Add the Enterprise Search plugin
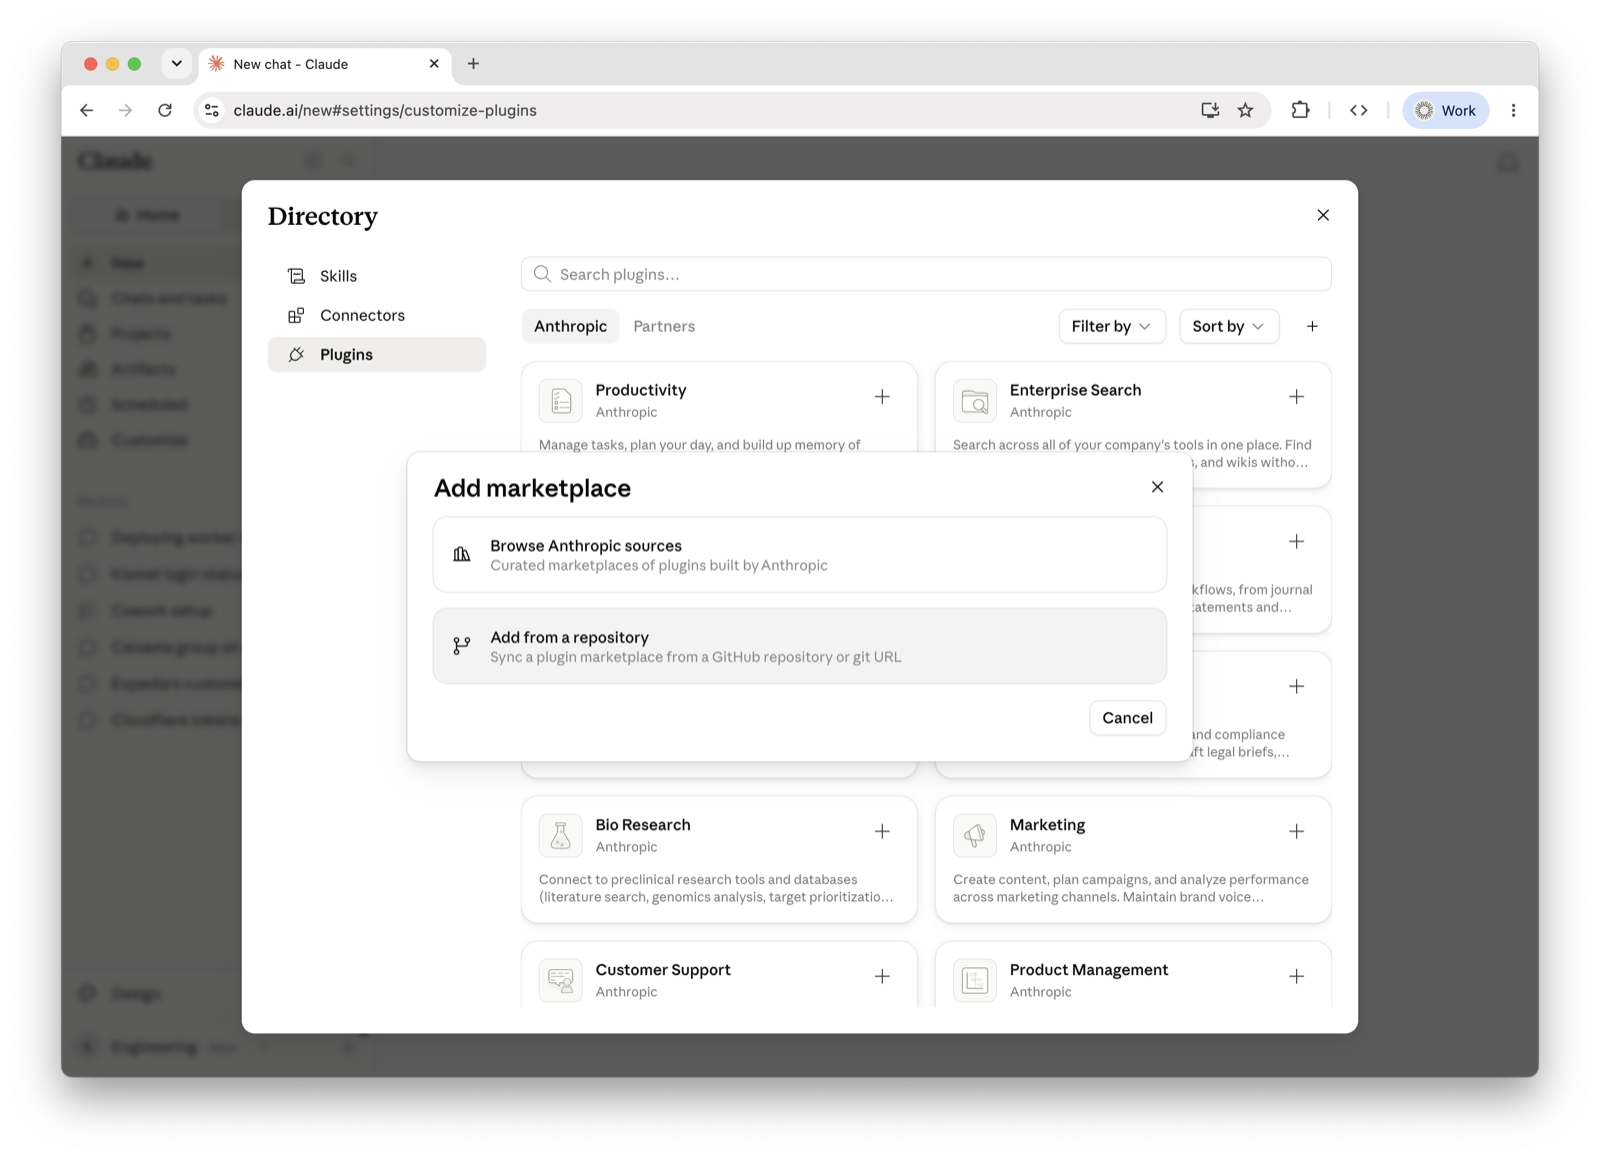Screen dimensions: 1600x1158 pyautogui.click(x=1296, y=397)
